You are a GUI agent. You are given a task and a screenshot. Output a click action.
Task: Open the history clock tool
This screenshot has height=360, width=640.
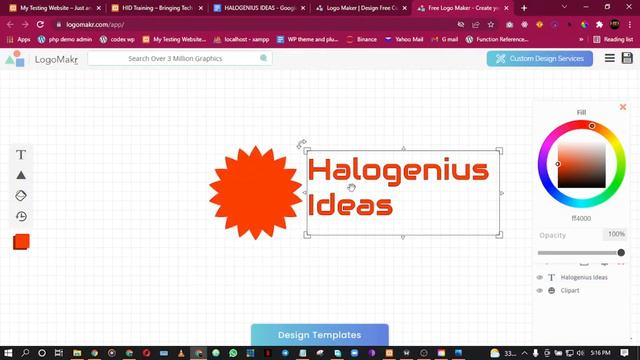[21, 216]
